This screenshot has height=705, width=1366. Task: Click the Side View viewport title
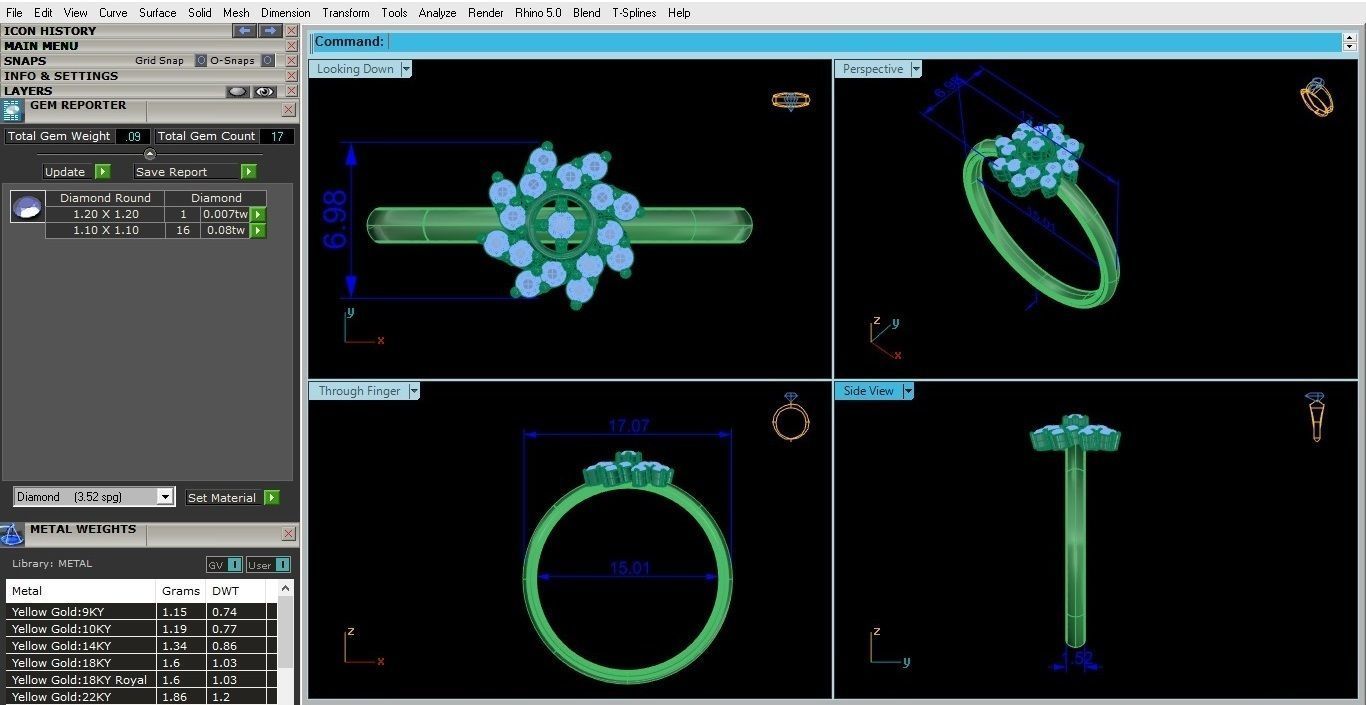coord(868,391)
